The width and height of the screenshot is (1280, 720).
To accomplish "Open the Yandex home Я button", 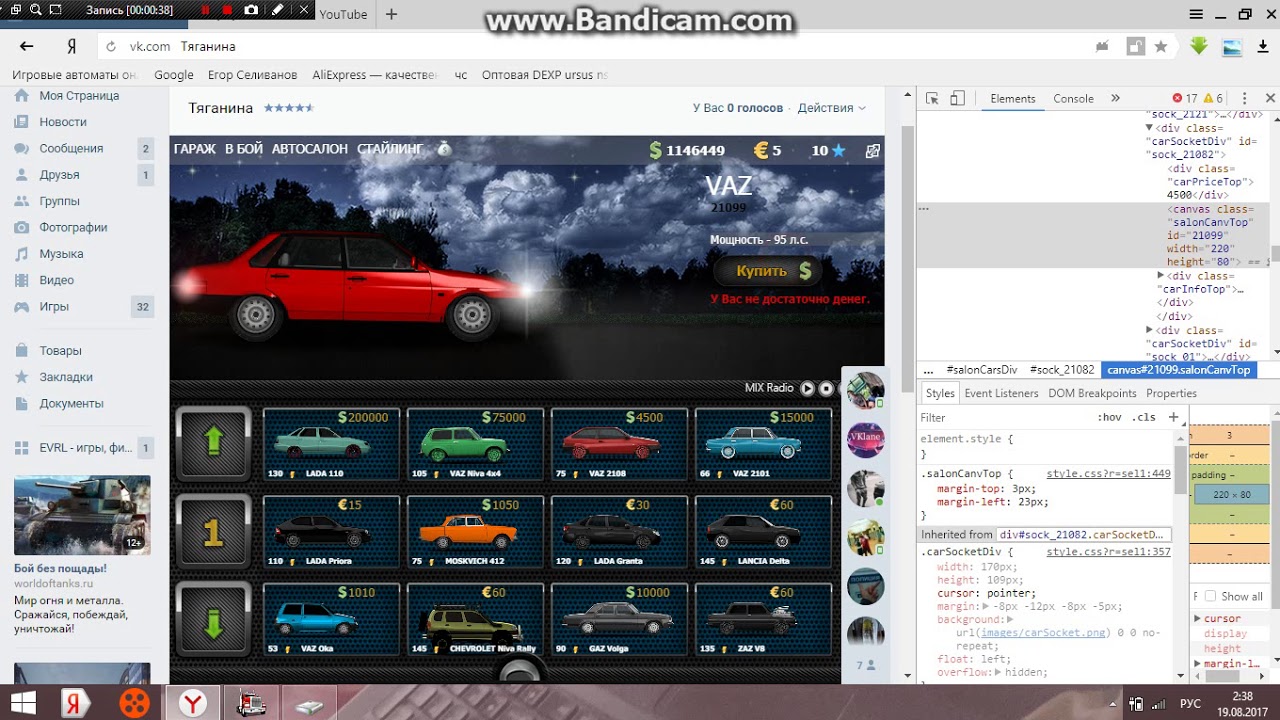I will pyautogui.click(x=72, y=46).
